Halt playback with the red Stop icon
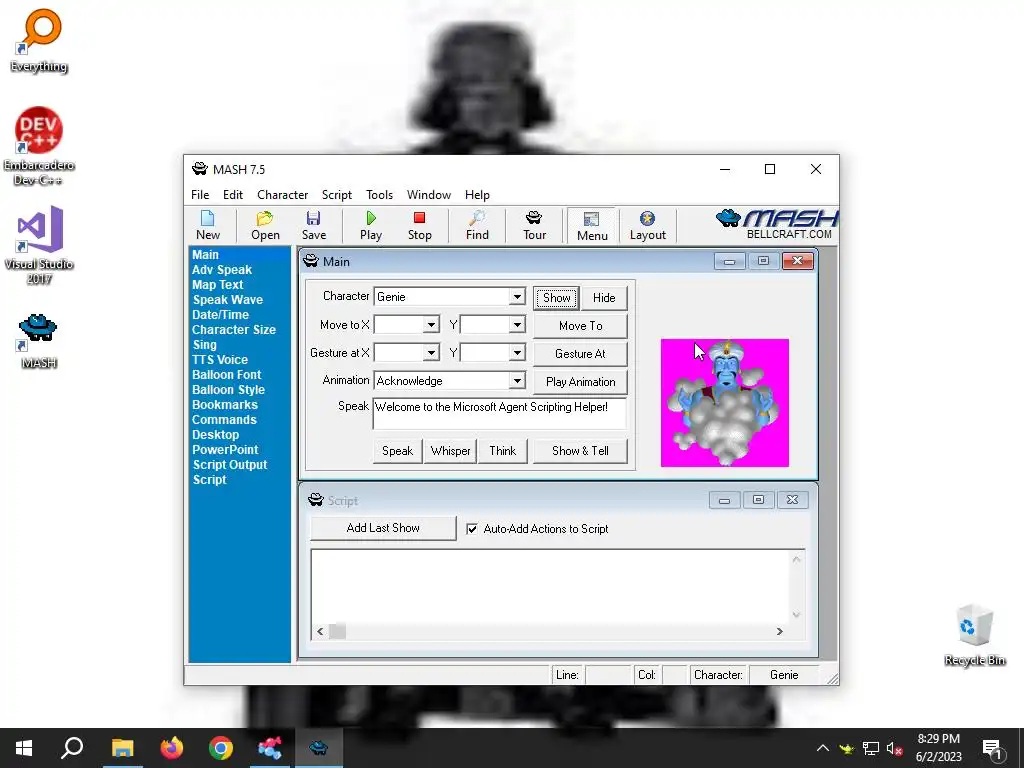The height and width of the screenshot is (768, 1024). (x=419, y=225)
